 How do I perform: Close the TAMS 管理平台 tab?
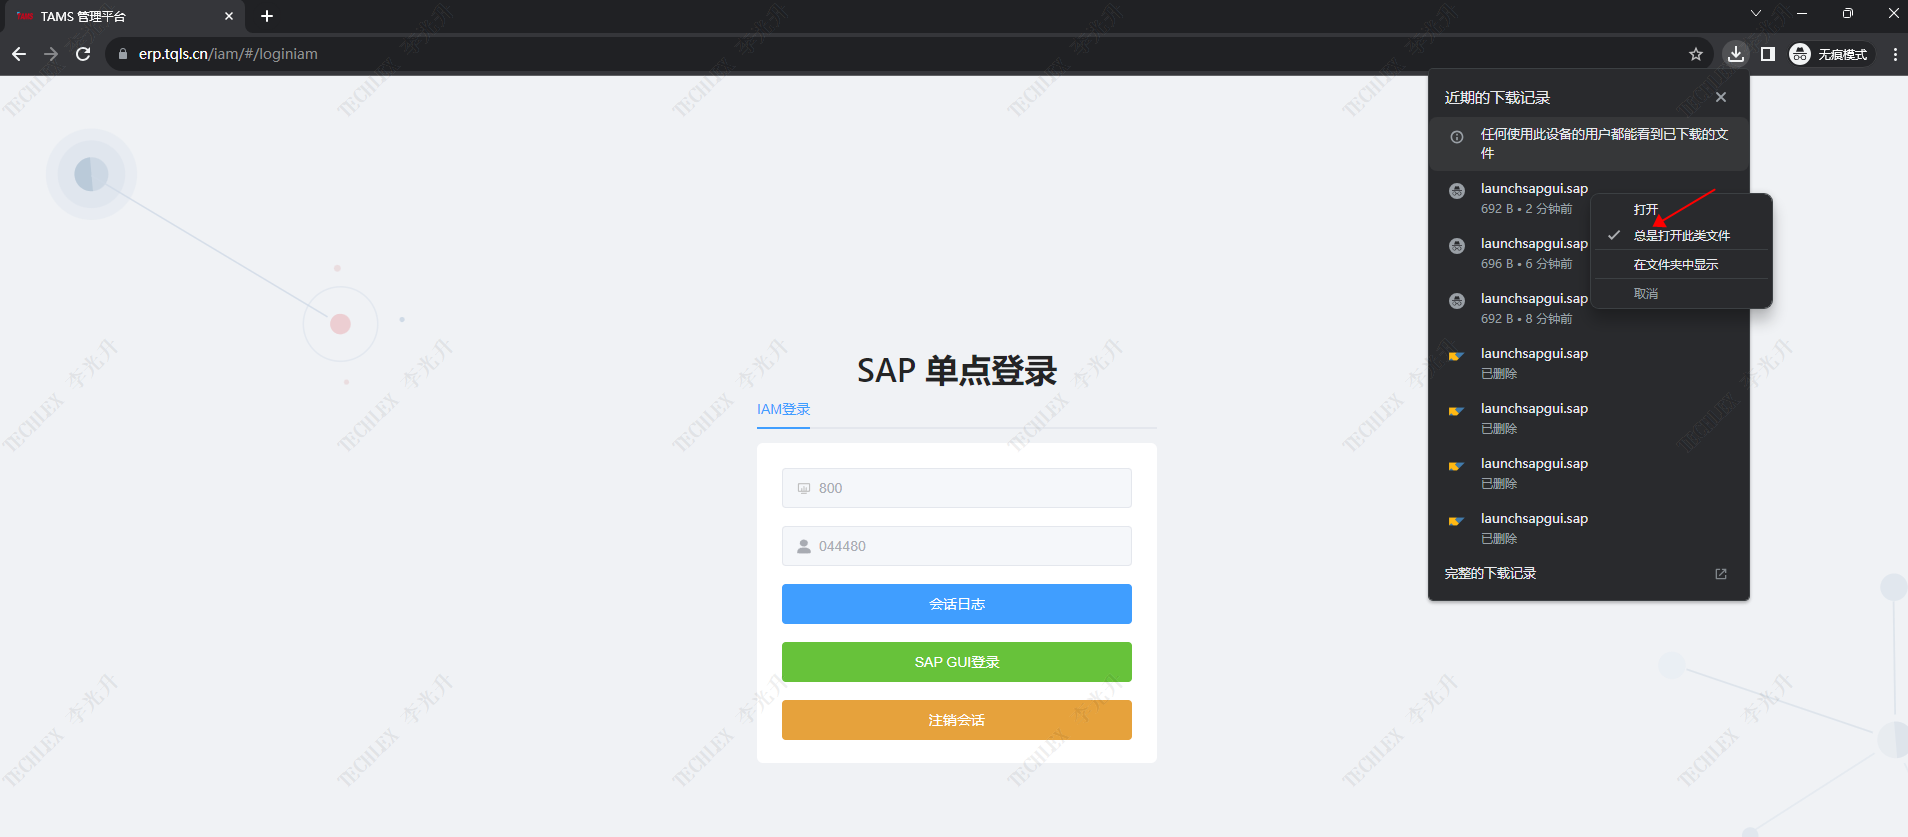click(x=229, y=16)
